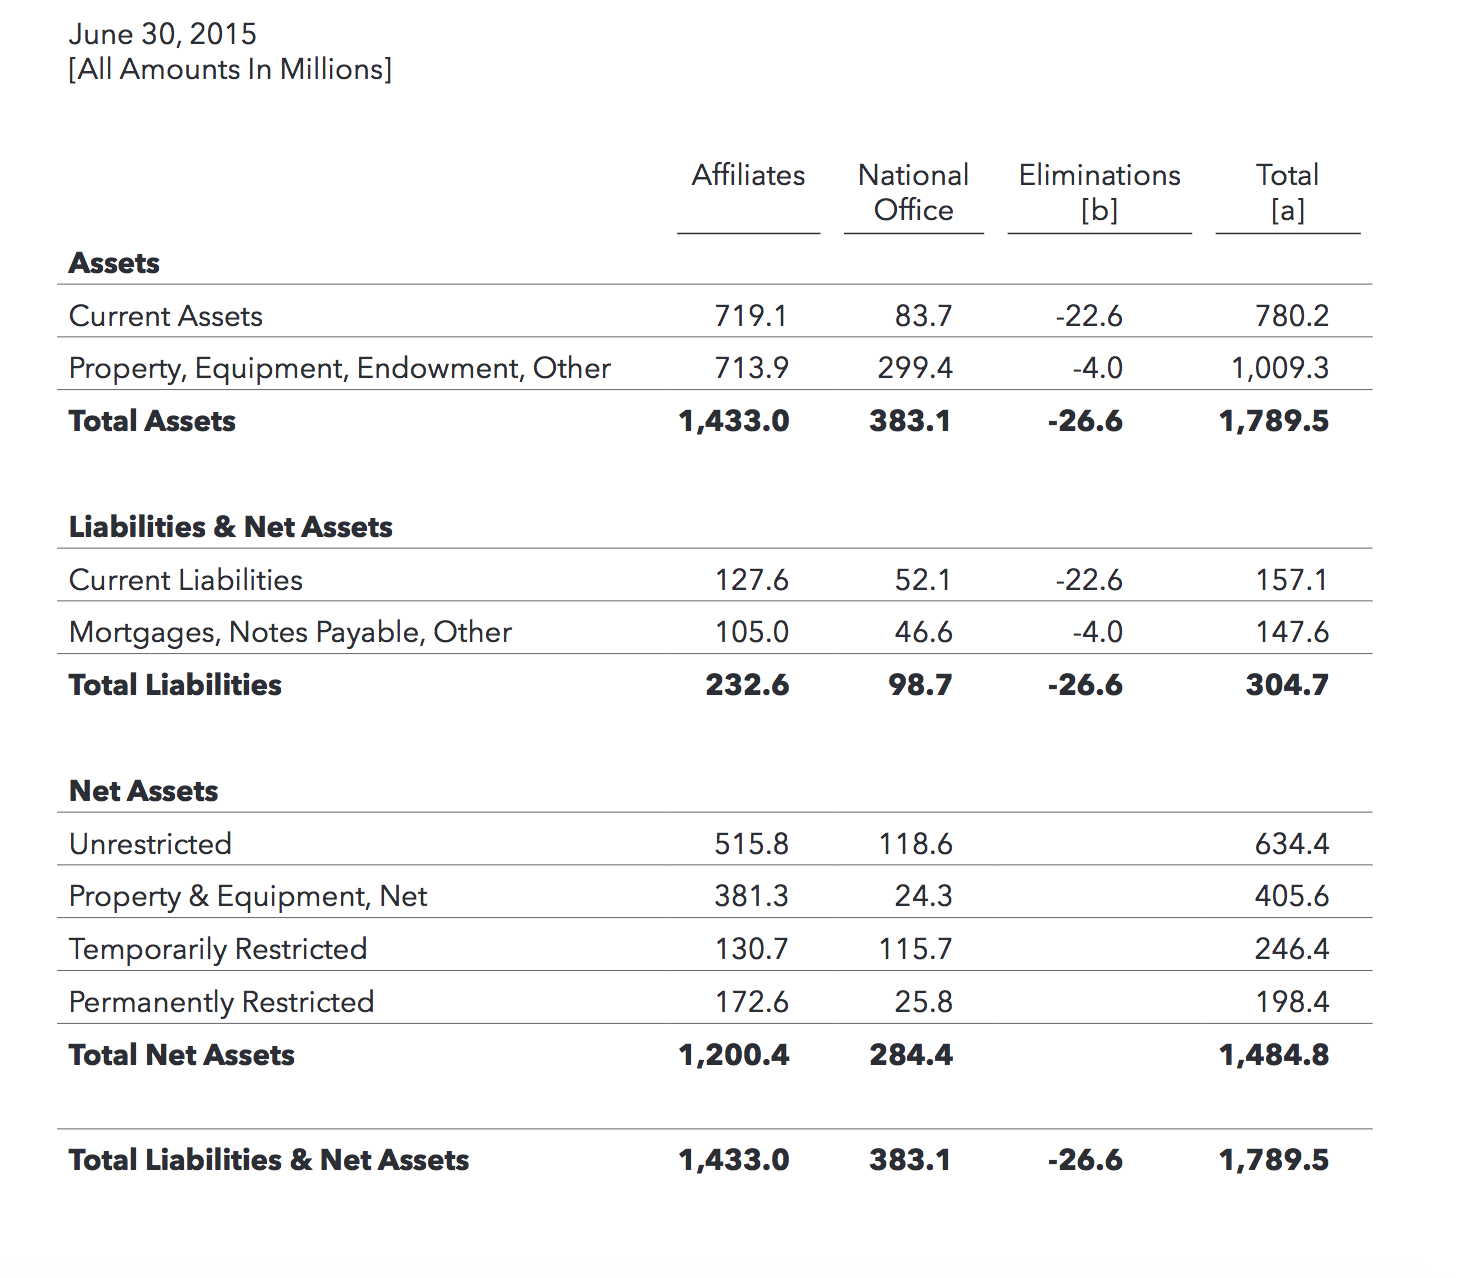Click the Total Assets row label

152,421
